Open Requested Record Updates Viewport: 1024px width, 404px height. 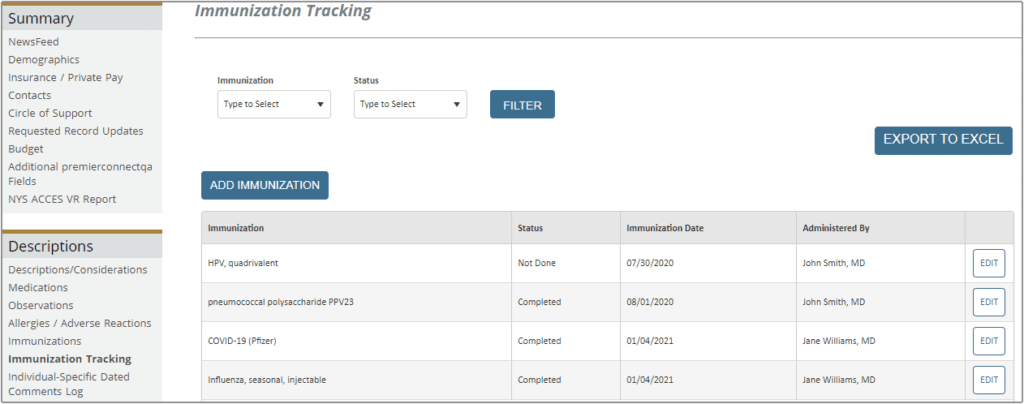[76, 131]
